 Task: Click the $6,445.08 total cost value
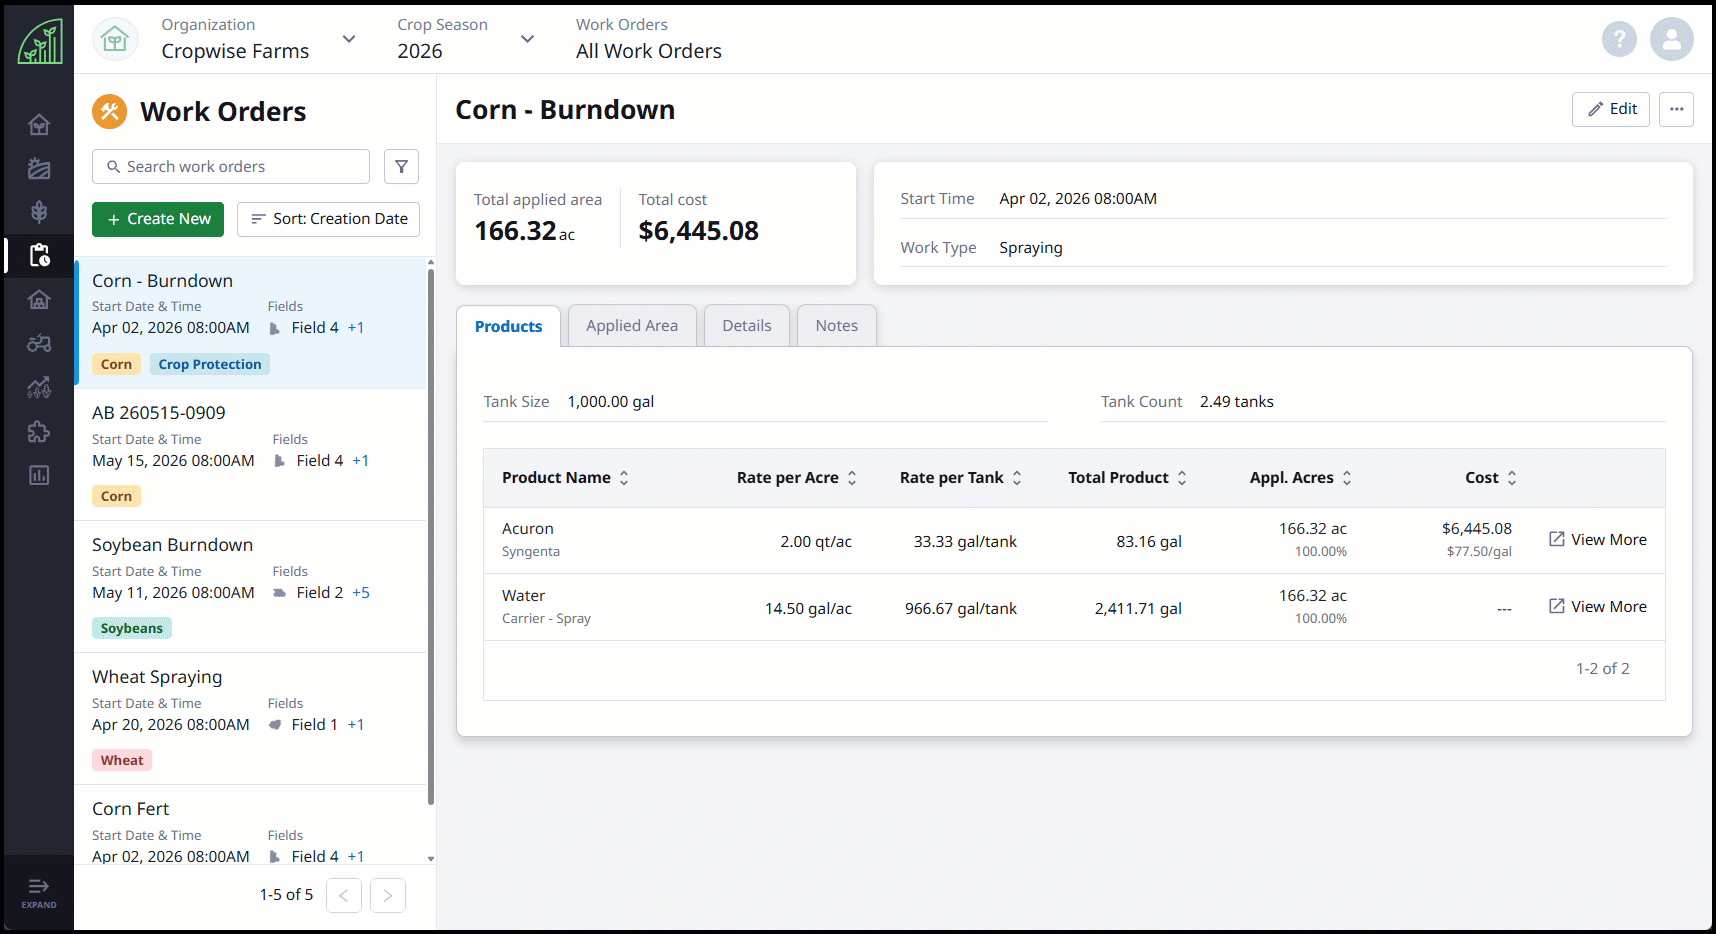(699, 231)
